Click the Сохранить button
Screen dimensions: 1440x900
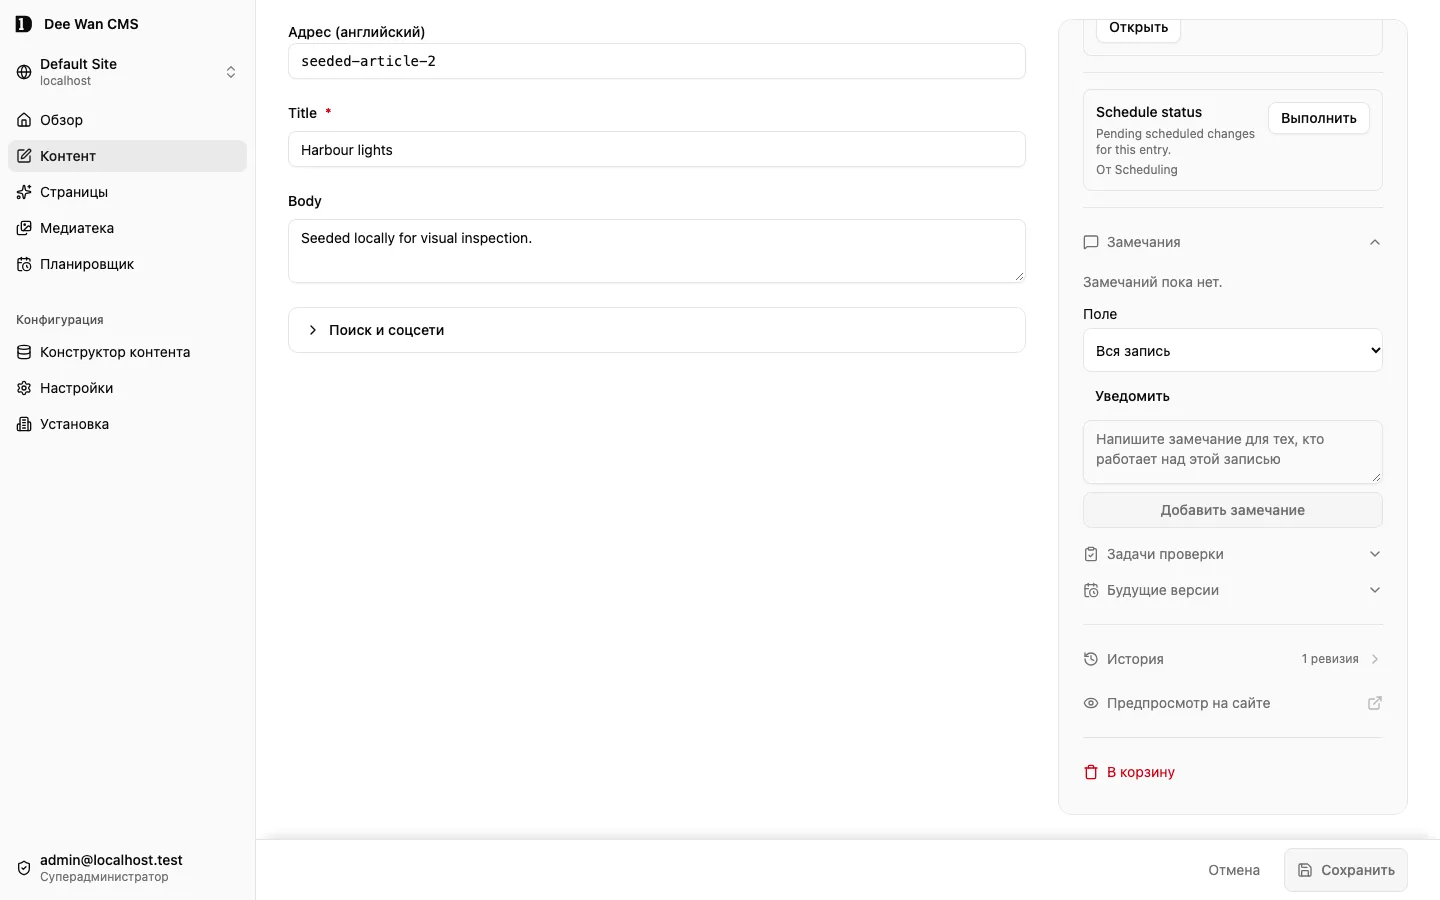coord(1346,870)
